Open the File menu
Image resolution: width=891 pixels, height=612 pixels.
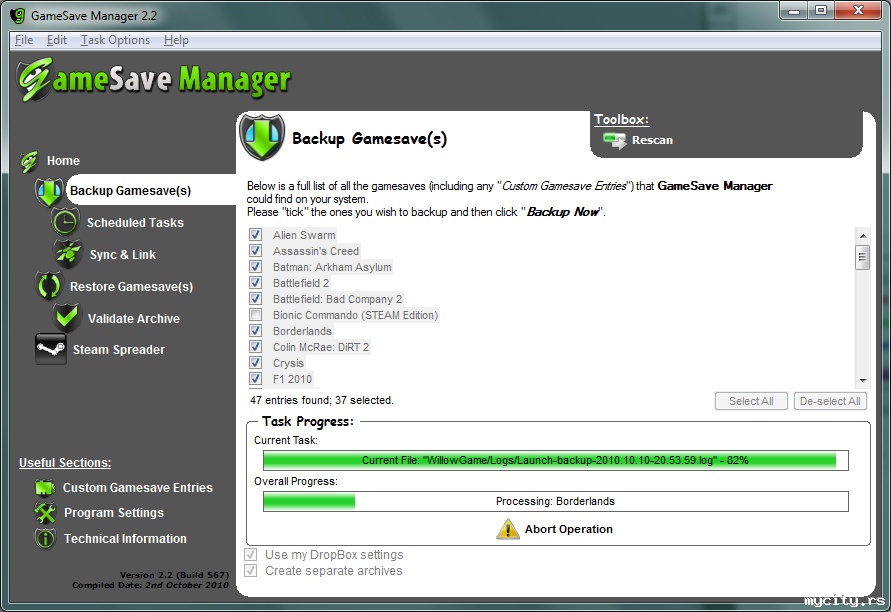[24, 40]
